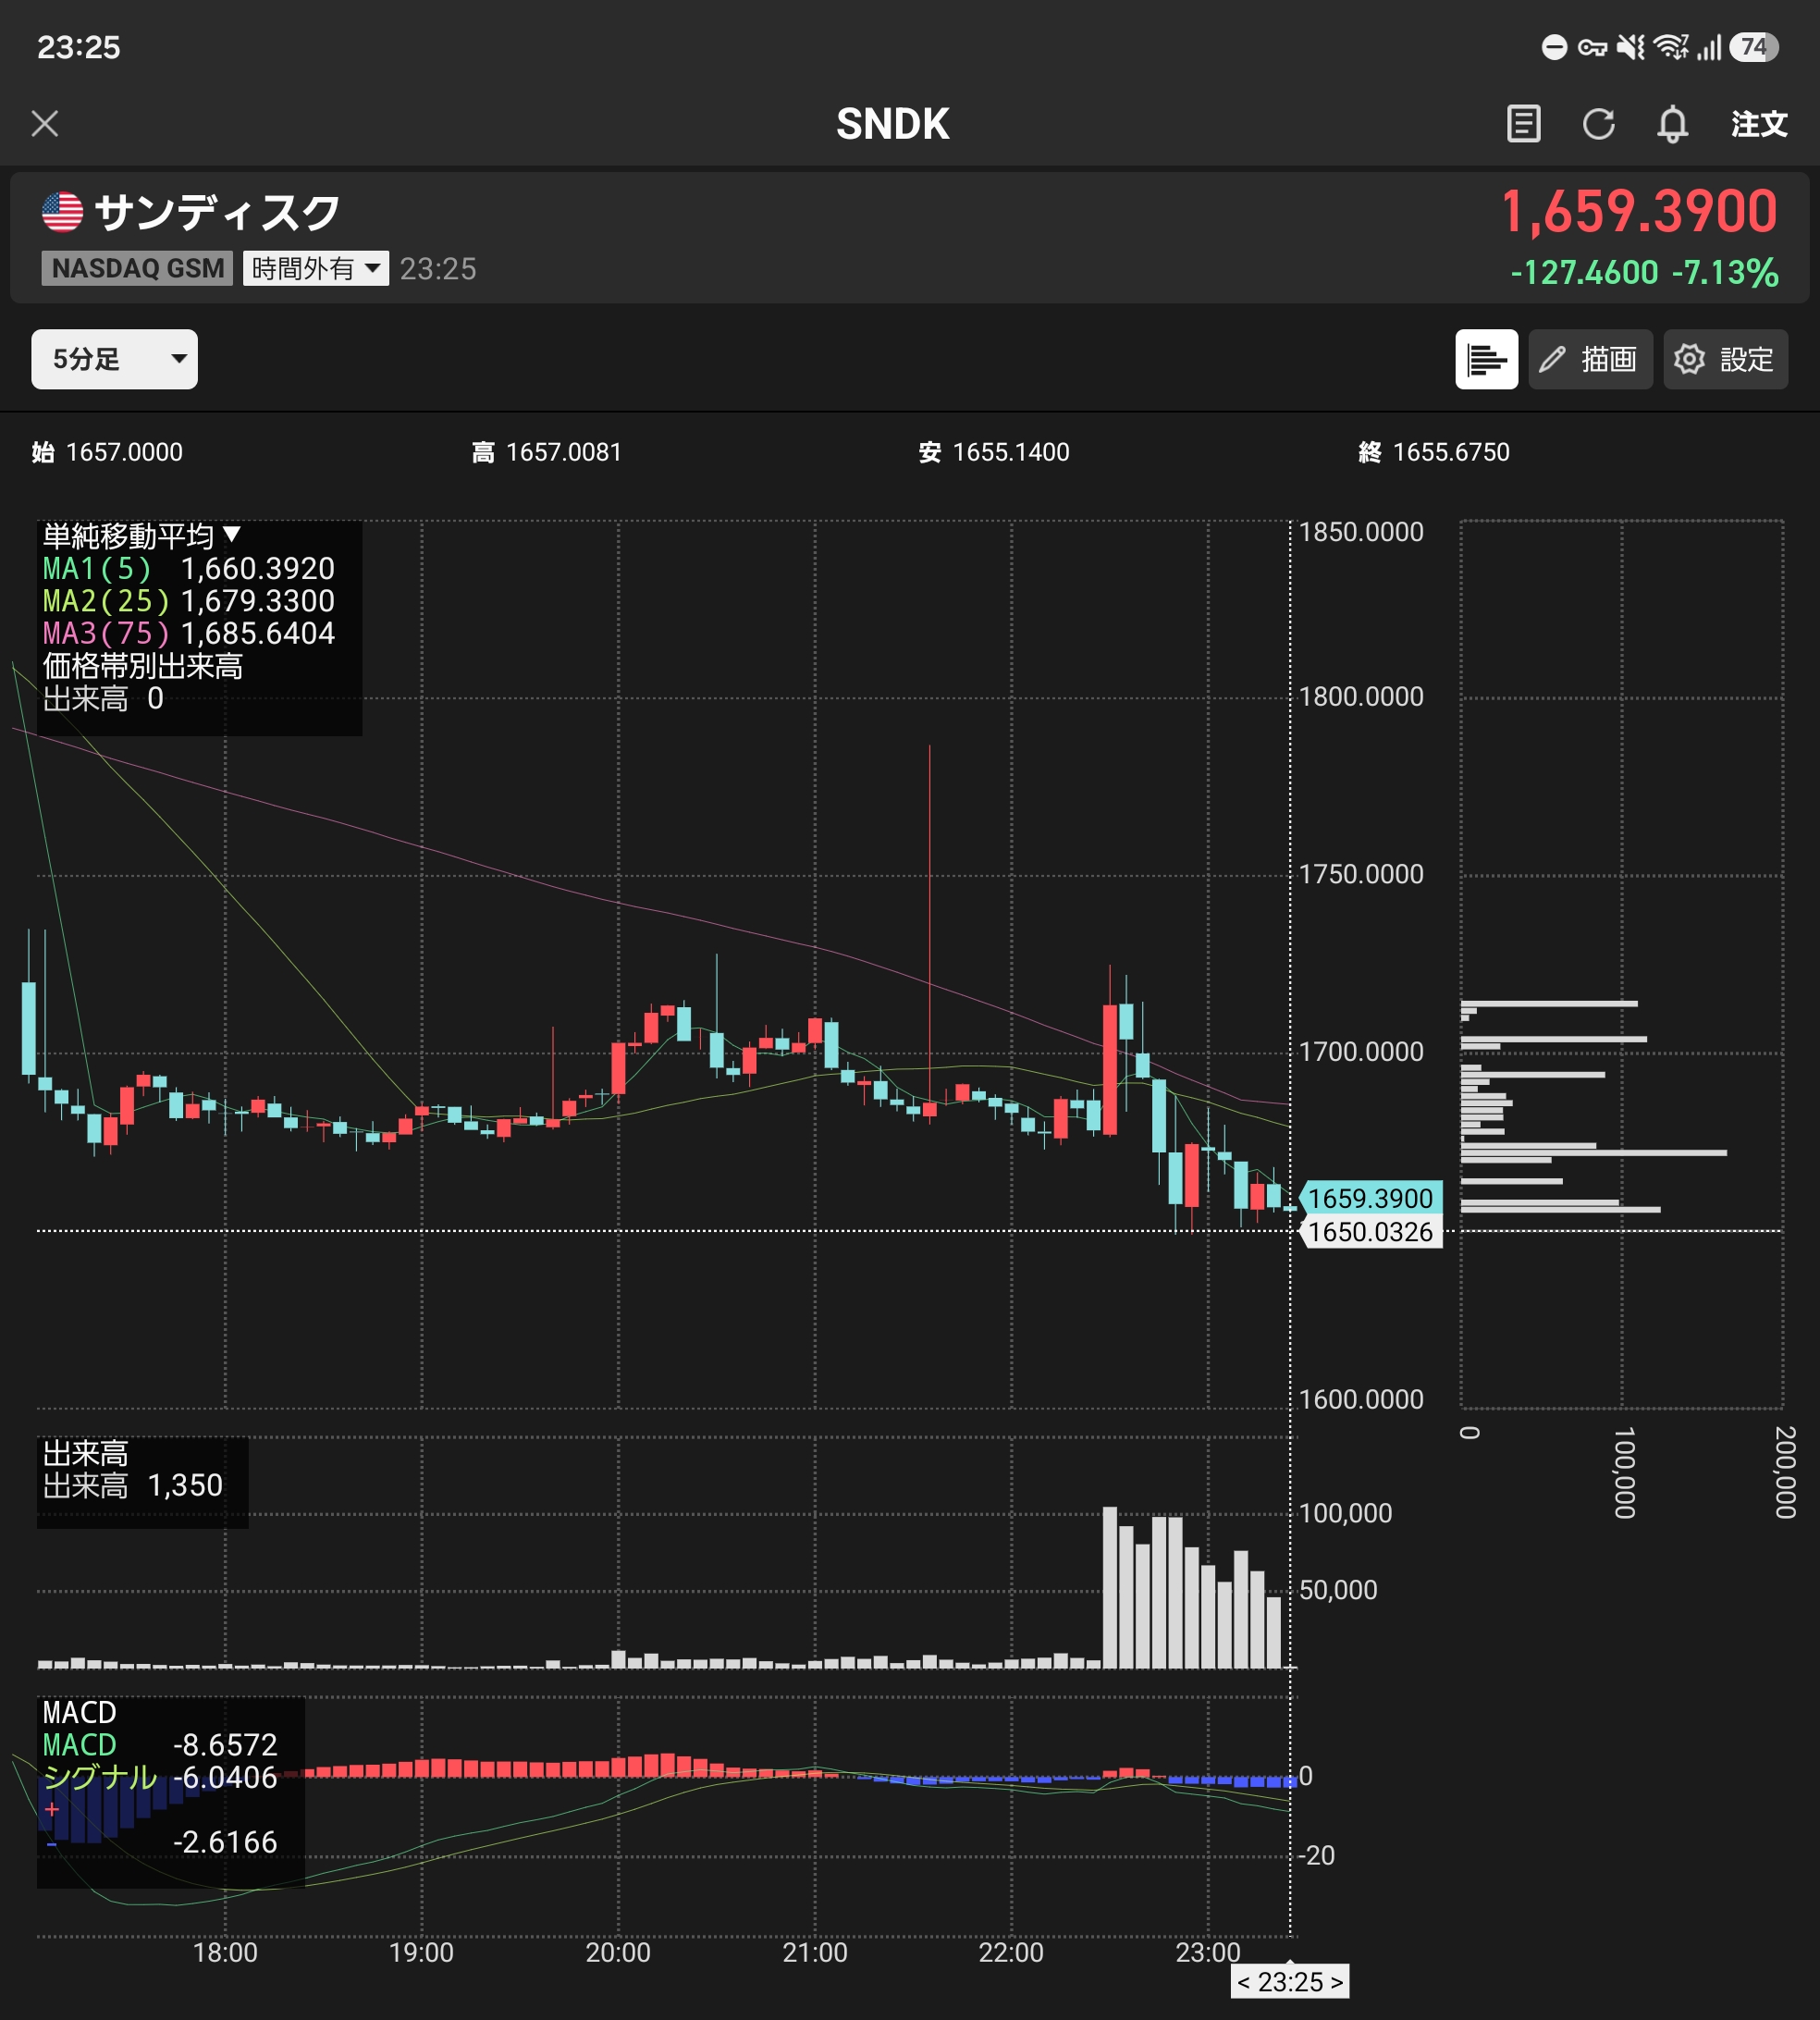Tap the 安 1655.1400 low value
Image resolution: width=1820 pixels, height=2020 pixels.
(994, 452)
